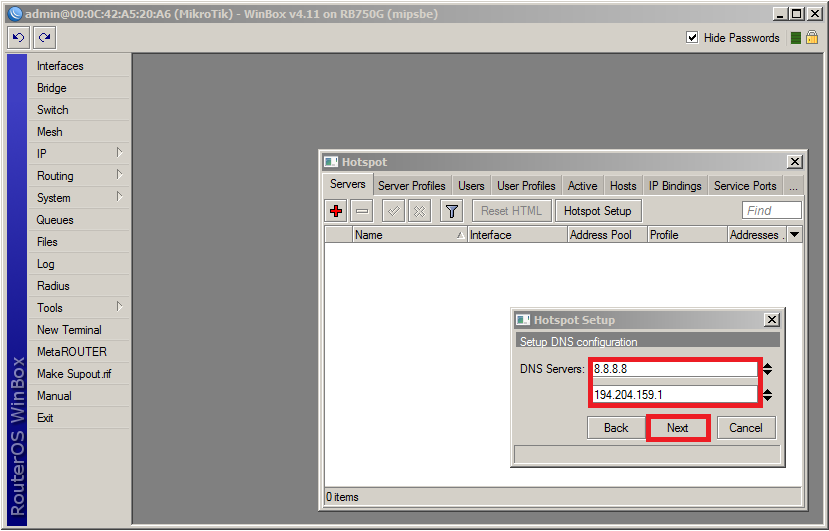Click the minus Remove button in Hotspot
The height and width of the screenshot is (531, 829).
pyautogui.click(x=362, y=211)
